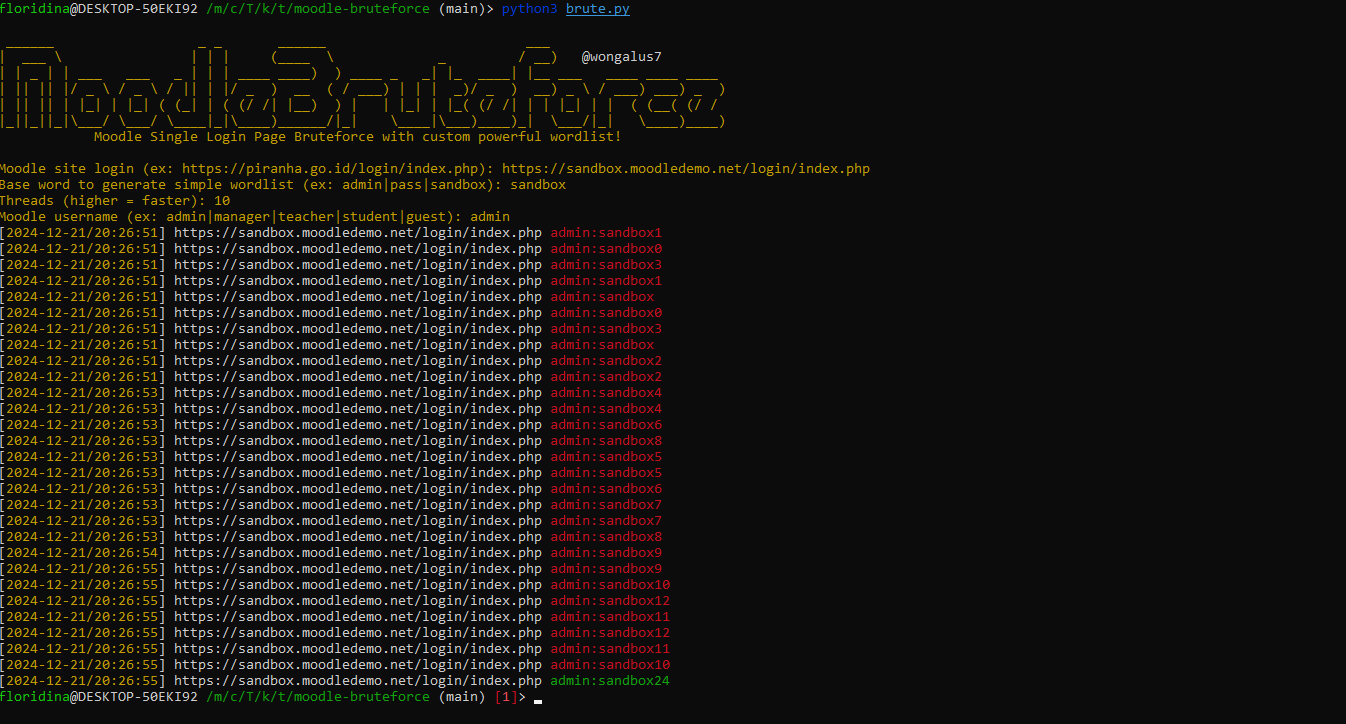Click the red admin:sandbox0 attempt entry
This screenshot has height=724, width=1346.
click(606, 248)
